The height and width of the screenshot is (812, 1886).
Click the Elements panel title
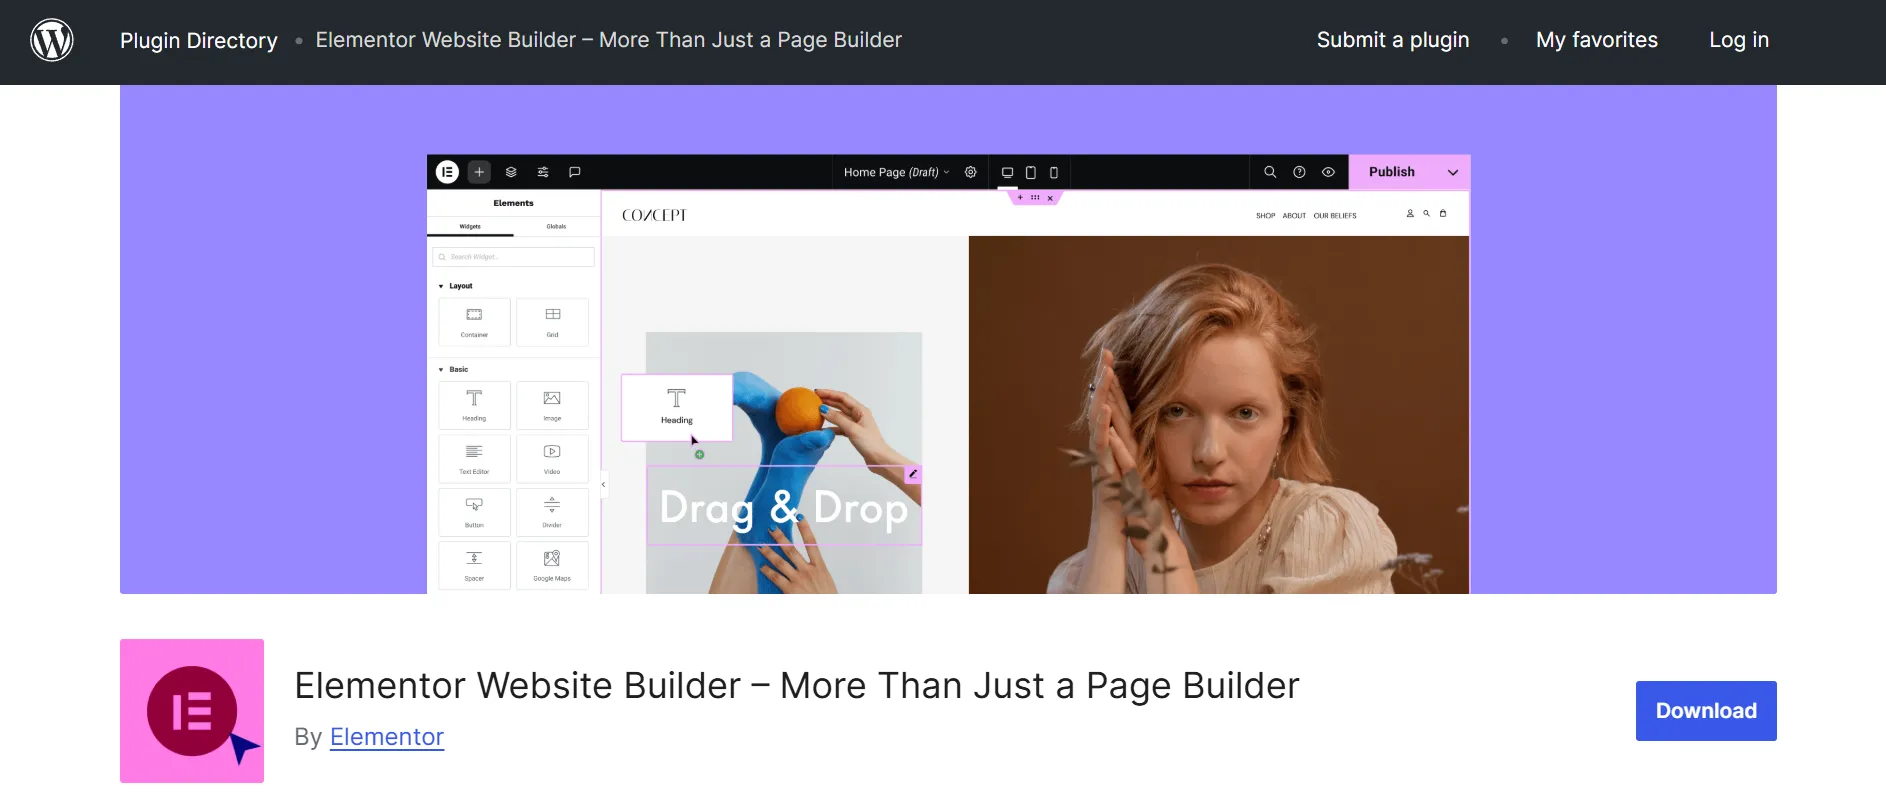514,203
